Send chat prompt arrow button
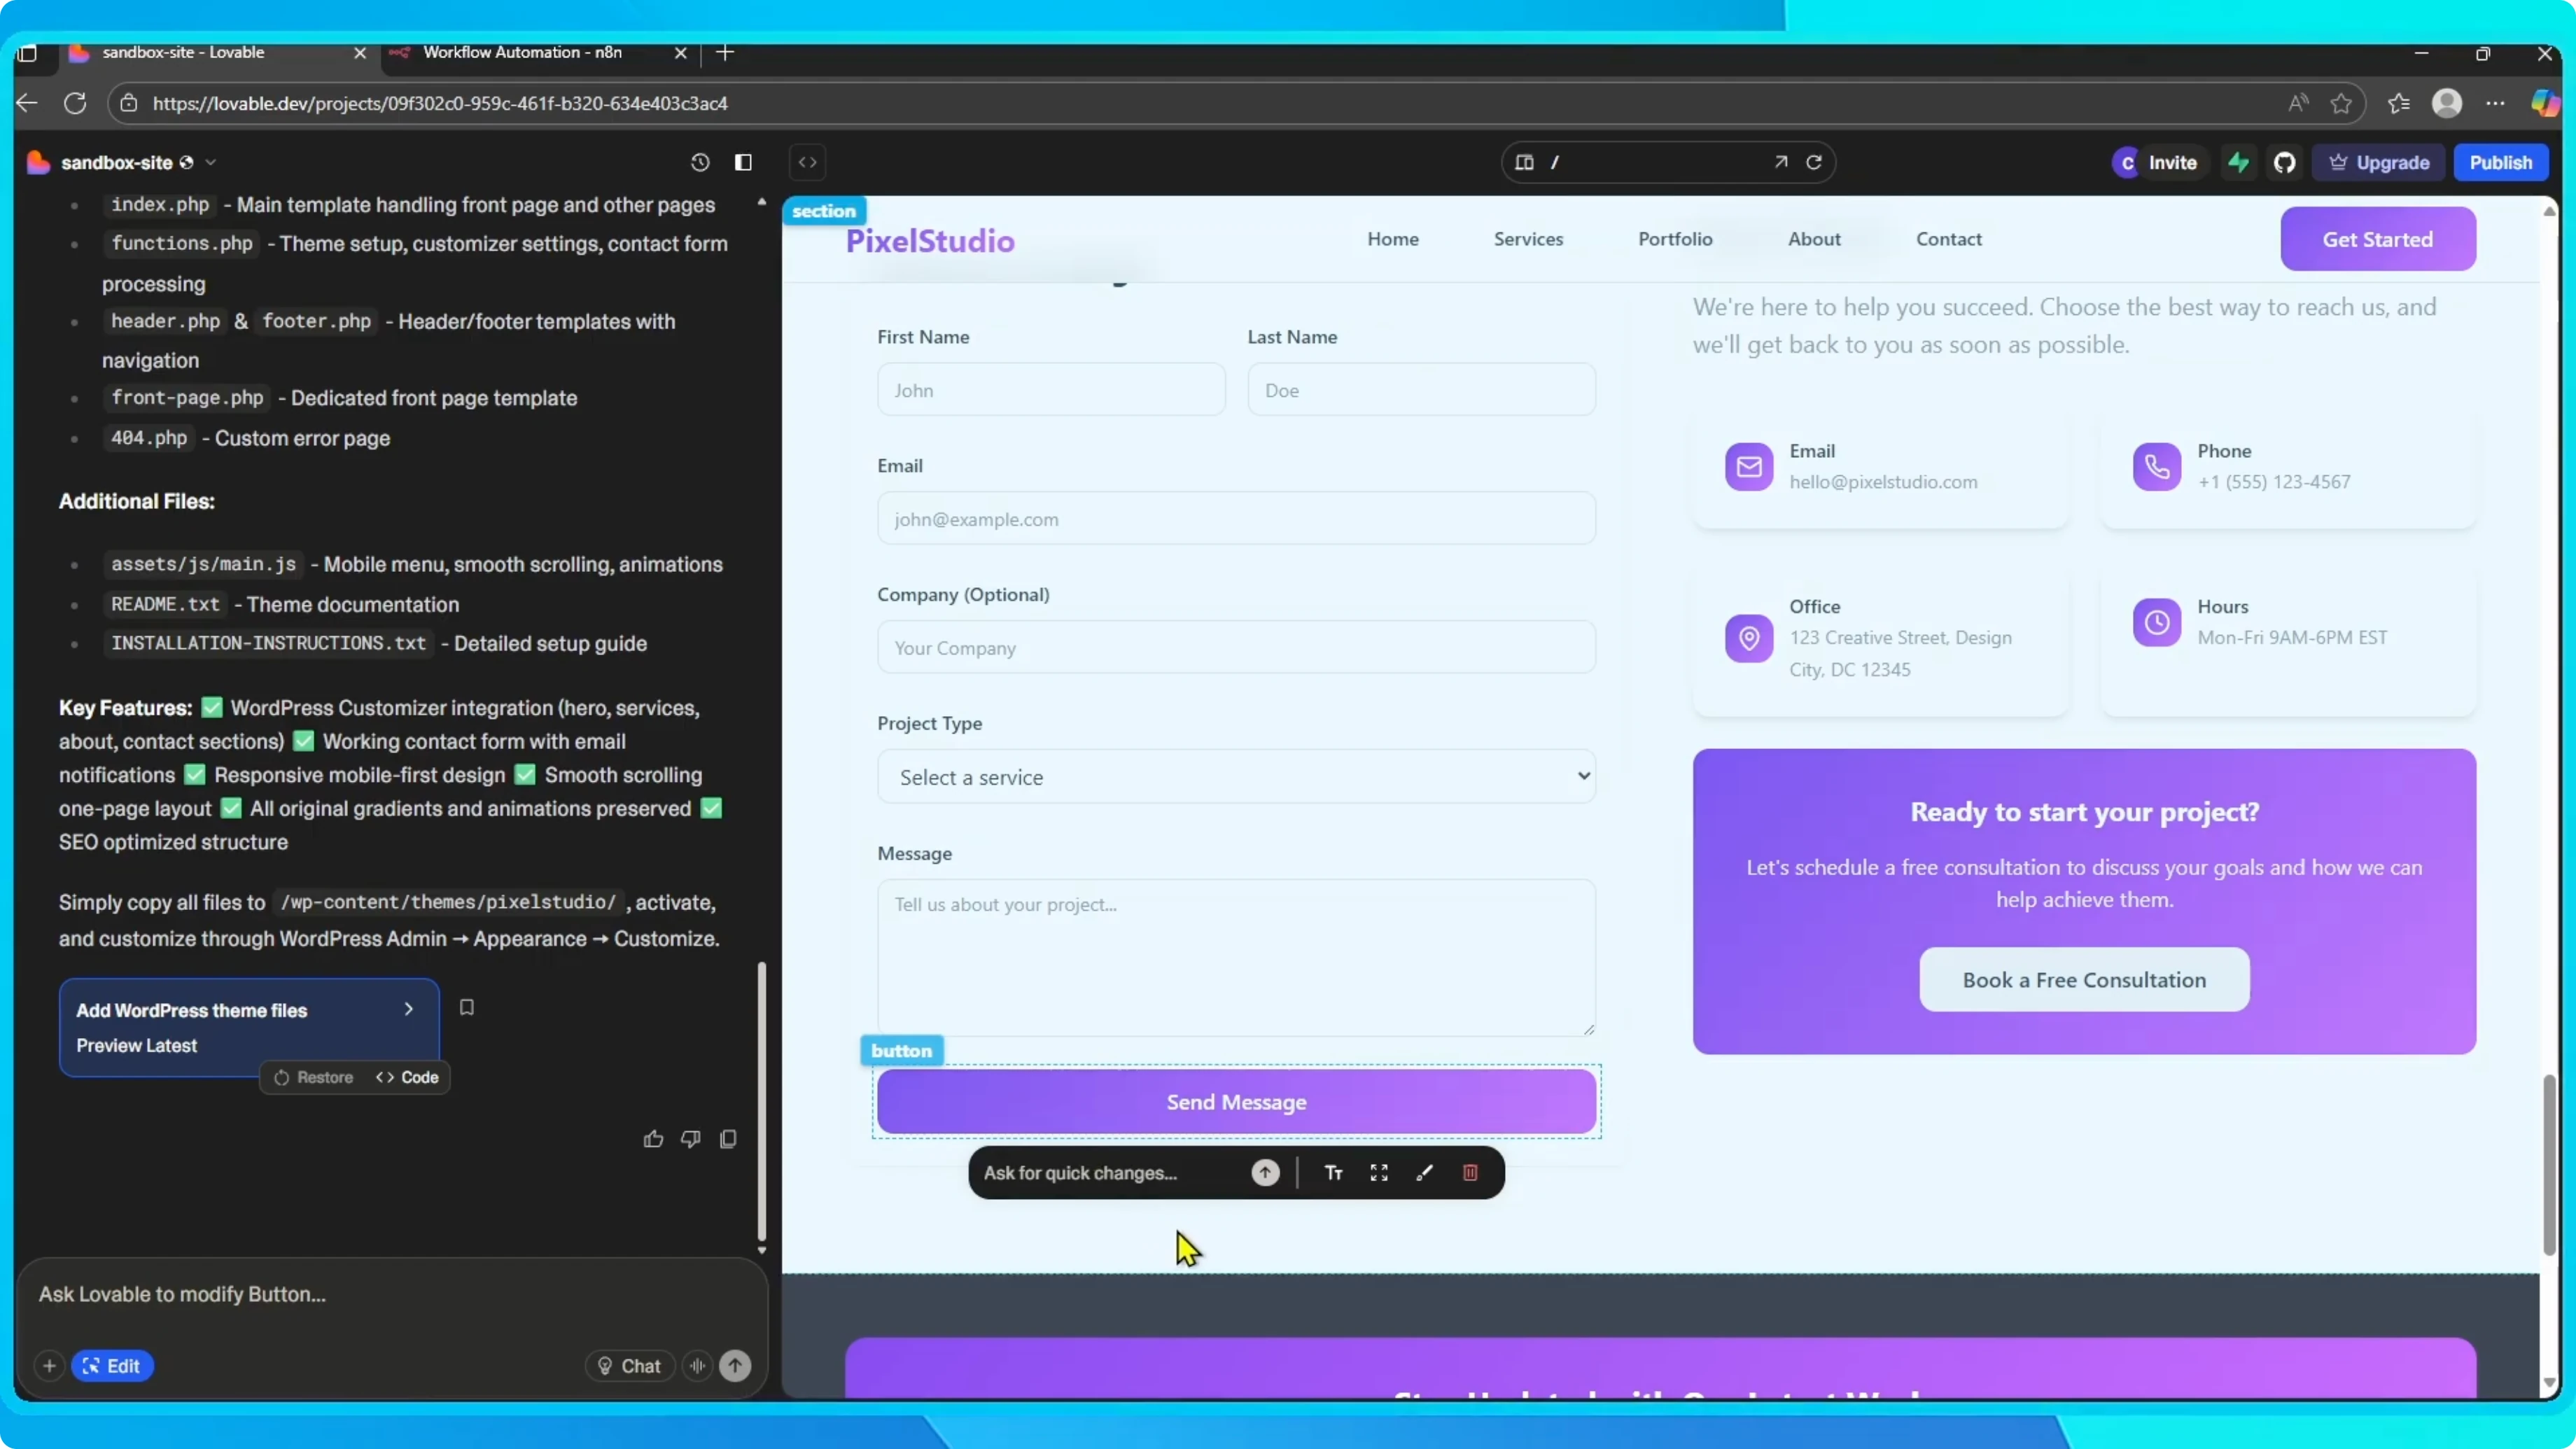The height and width of the screenshot is (1449, 2576). [x=735, y=1365]
